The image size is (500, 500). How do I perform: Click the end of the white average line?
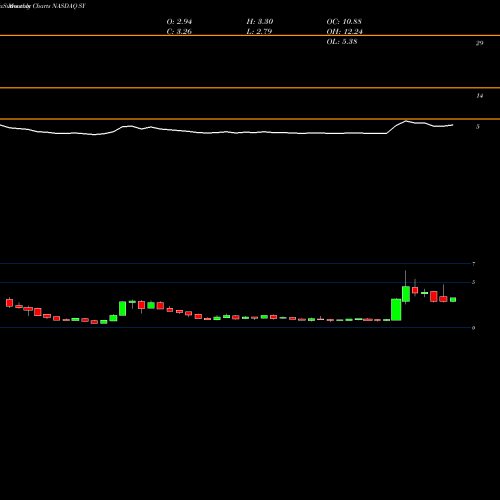pos(453,125)
